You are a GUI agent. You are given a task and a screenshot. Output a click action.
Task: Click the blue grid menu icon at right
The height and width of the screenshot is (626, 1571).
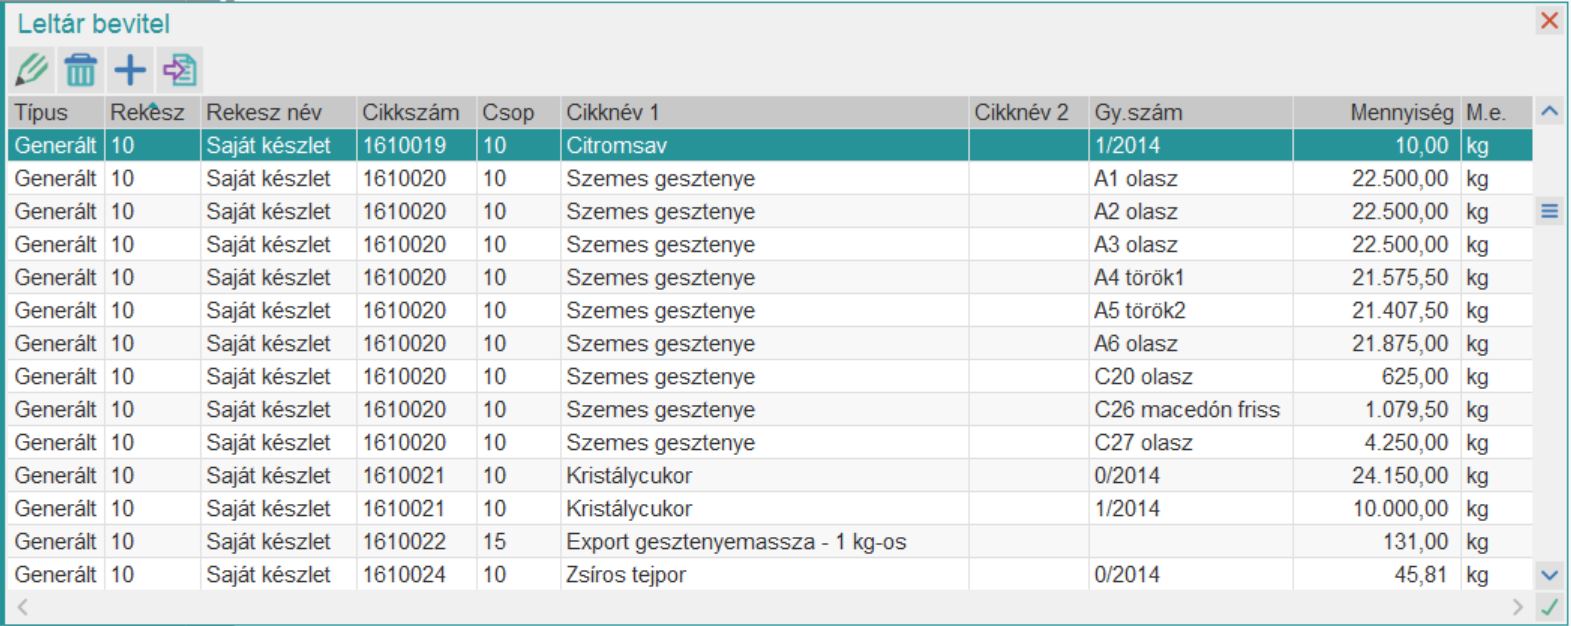tap(1549, 211)
